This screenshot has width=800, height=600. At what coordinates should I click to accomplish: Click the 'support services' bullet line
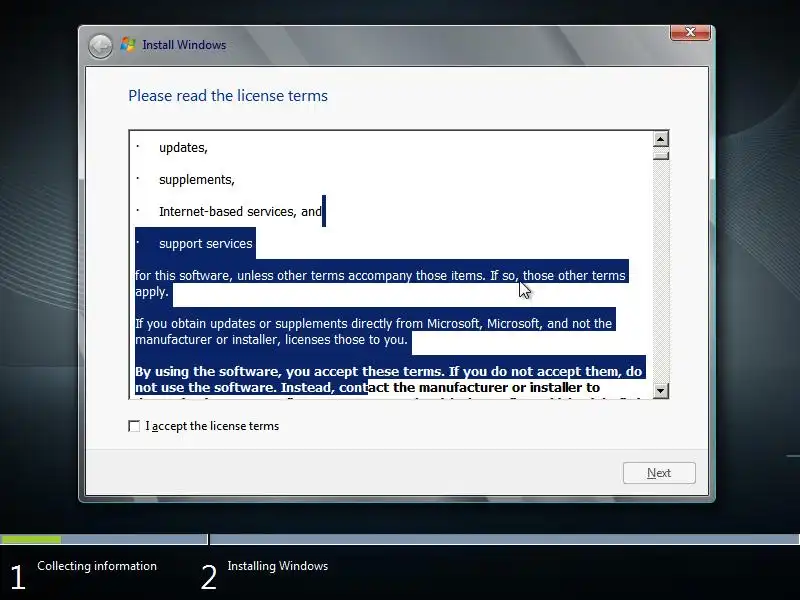tap(206, 243)
